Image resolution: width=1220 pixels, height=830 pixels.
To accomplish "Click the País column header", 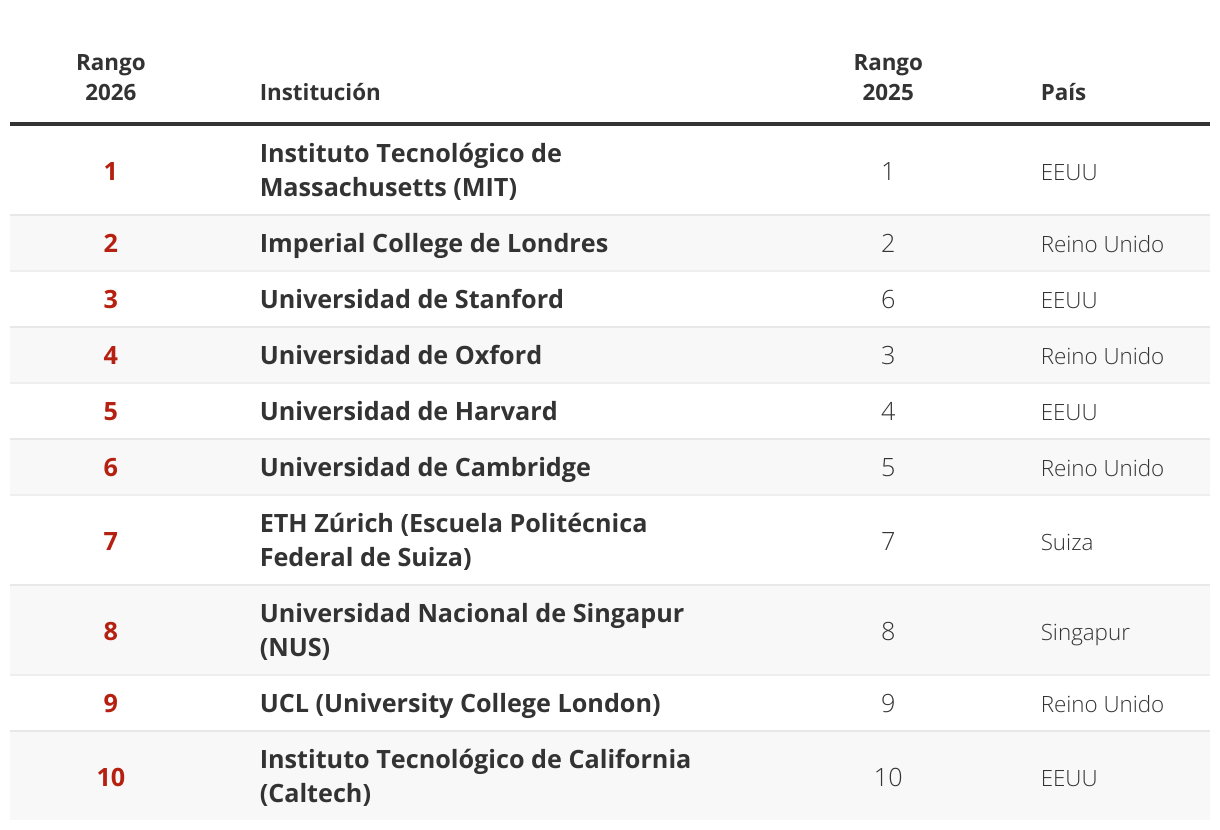I will click(x=1063, y=92).
